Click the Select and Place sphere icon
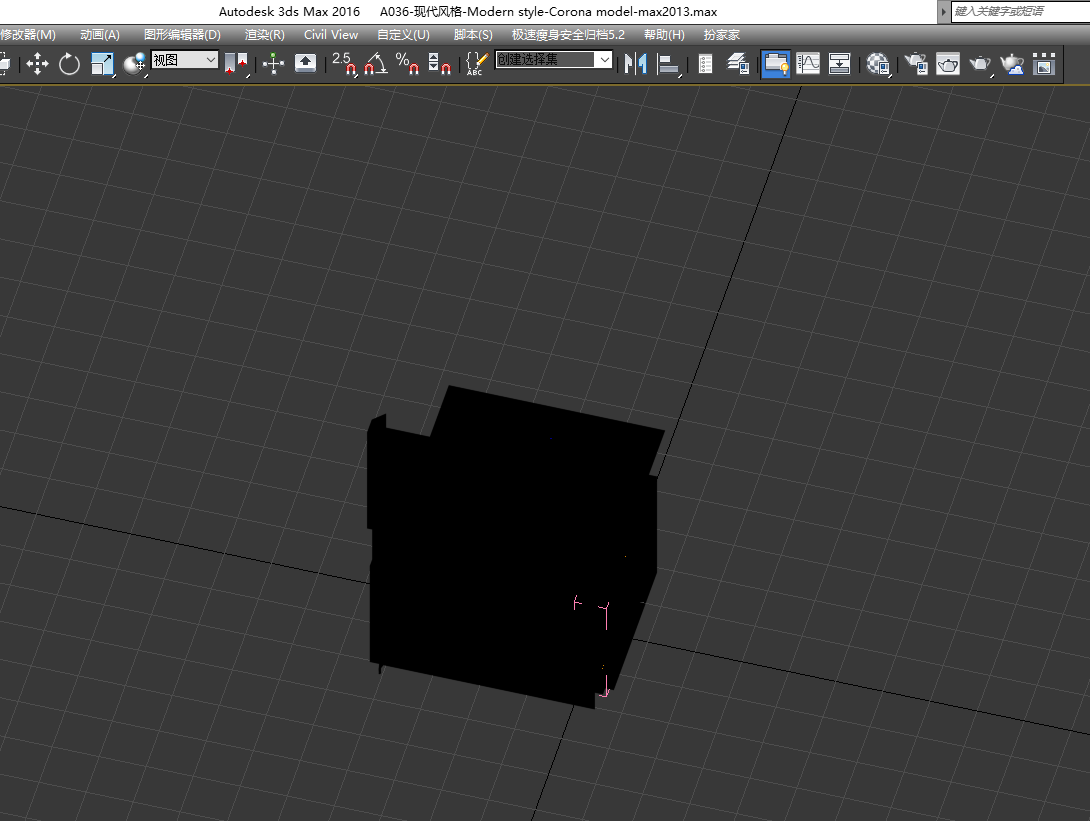Image resolution: width=1090 pixels, height=821 pixels. [134, 64]
